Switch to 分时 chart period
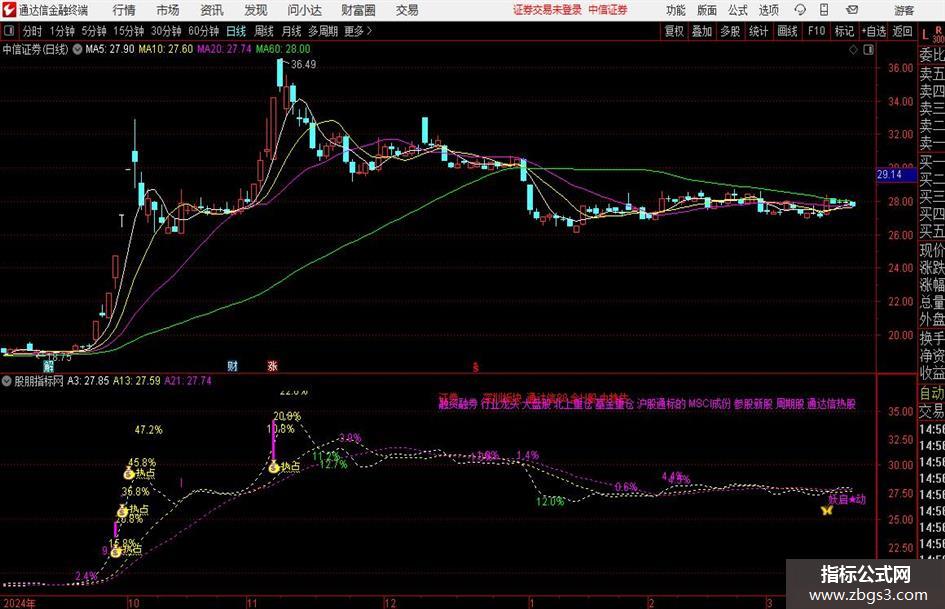This screenshot has height=609, width=945. pos(33,31)
